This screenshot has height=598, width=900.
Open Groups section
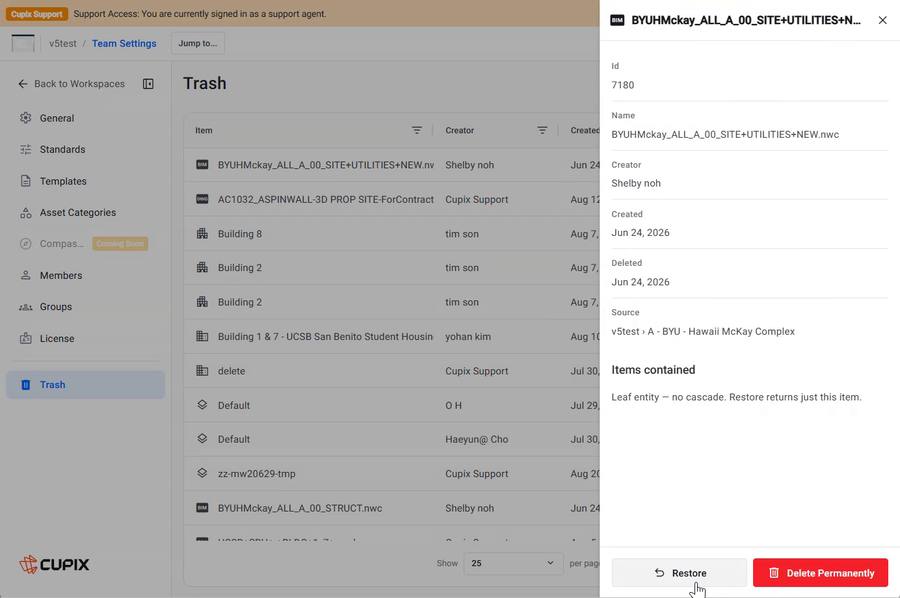[86, 306]
